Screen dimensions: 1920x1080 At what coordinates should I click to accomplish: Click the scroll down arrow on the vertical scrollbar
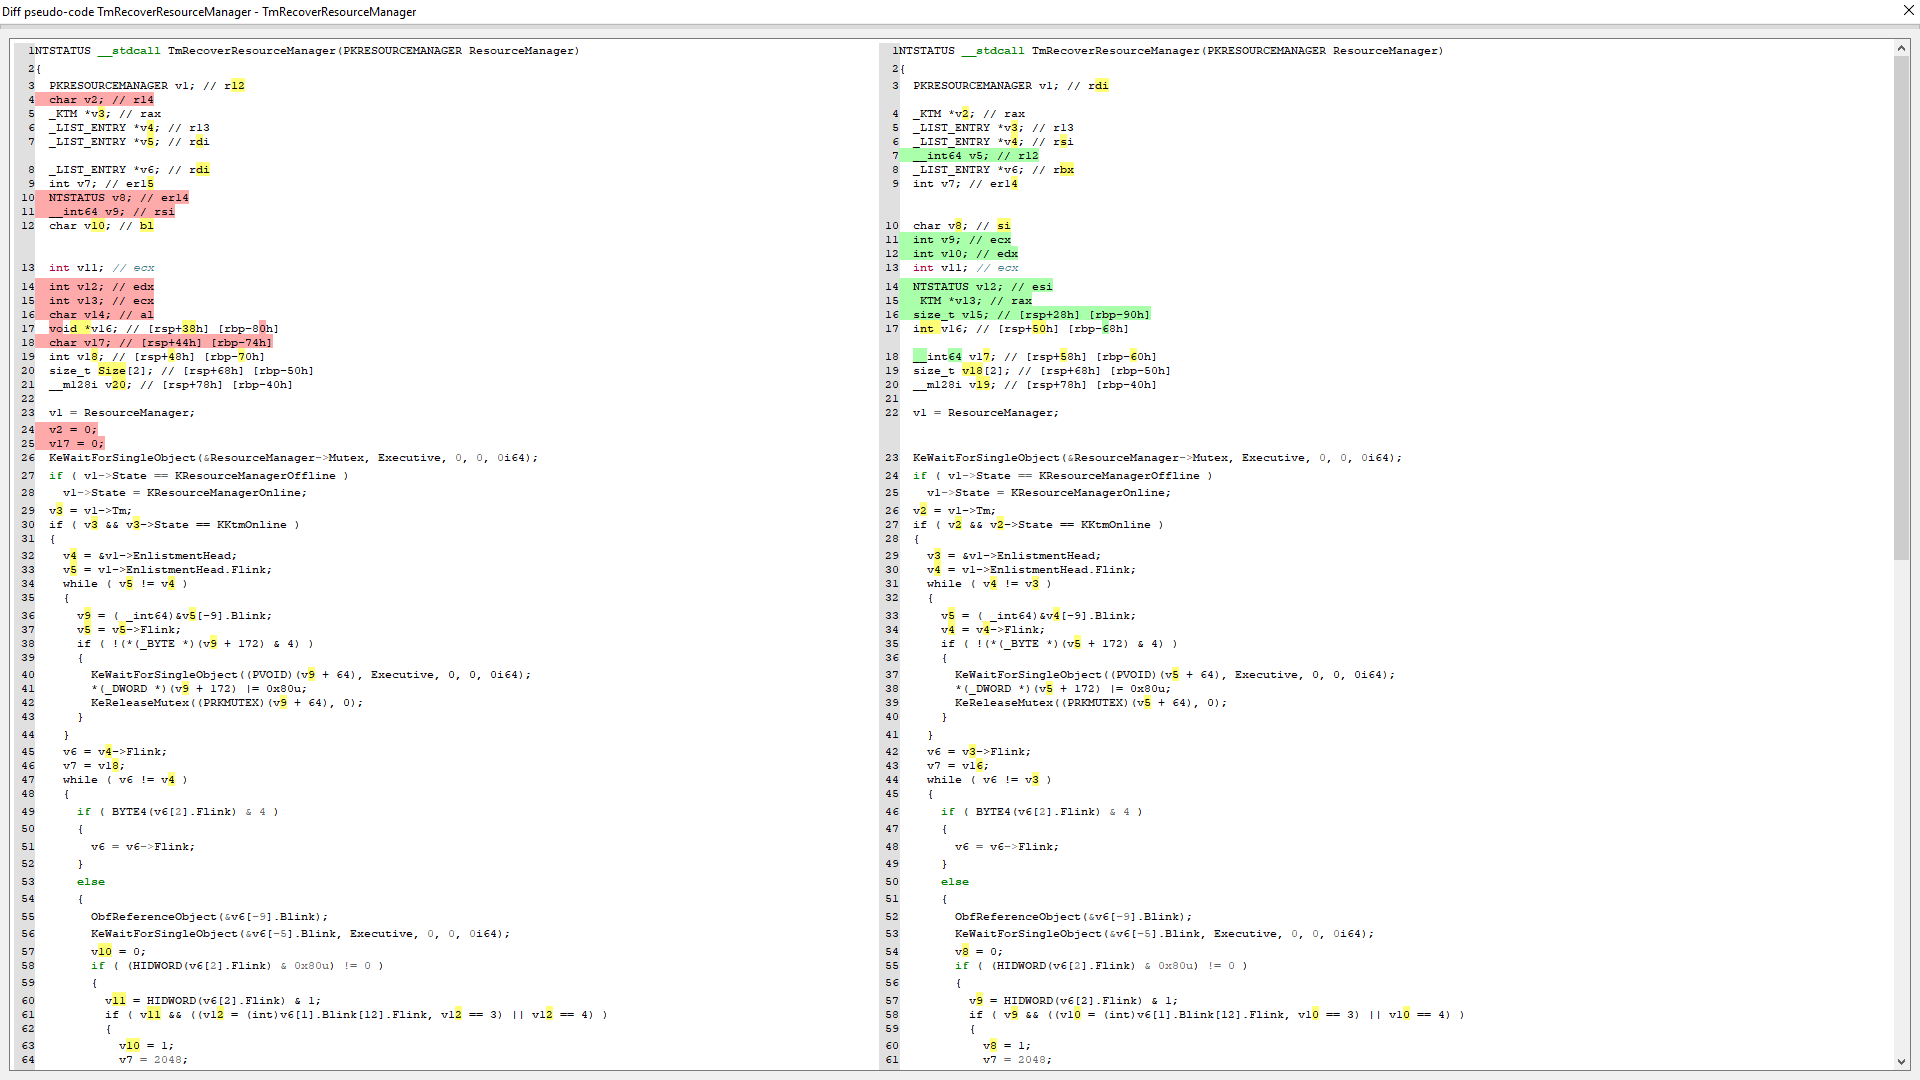pos(1901,1062)
